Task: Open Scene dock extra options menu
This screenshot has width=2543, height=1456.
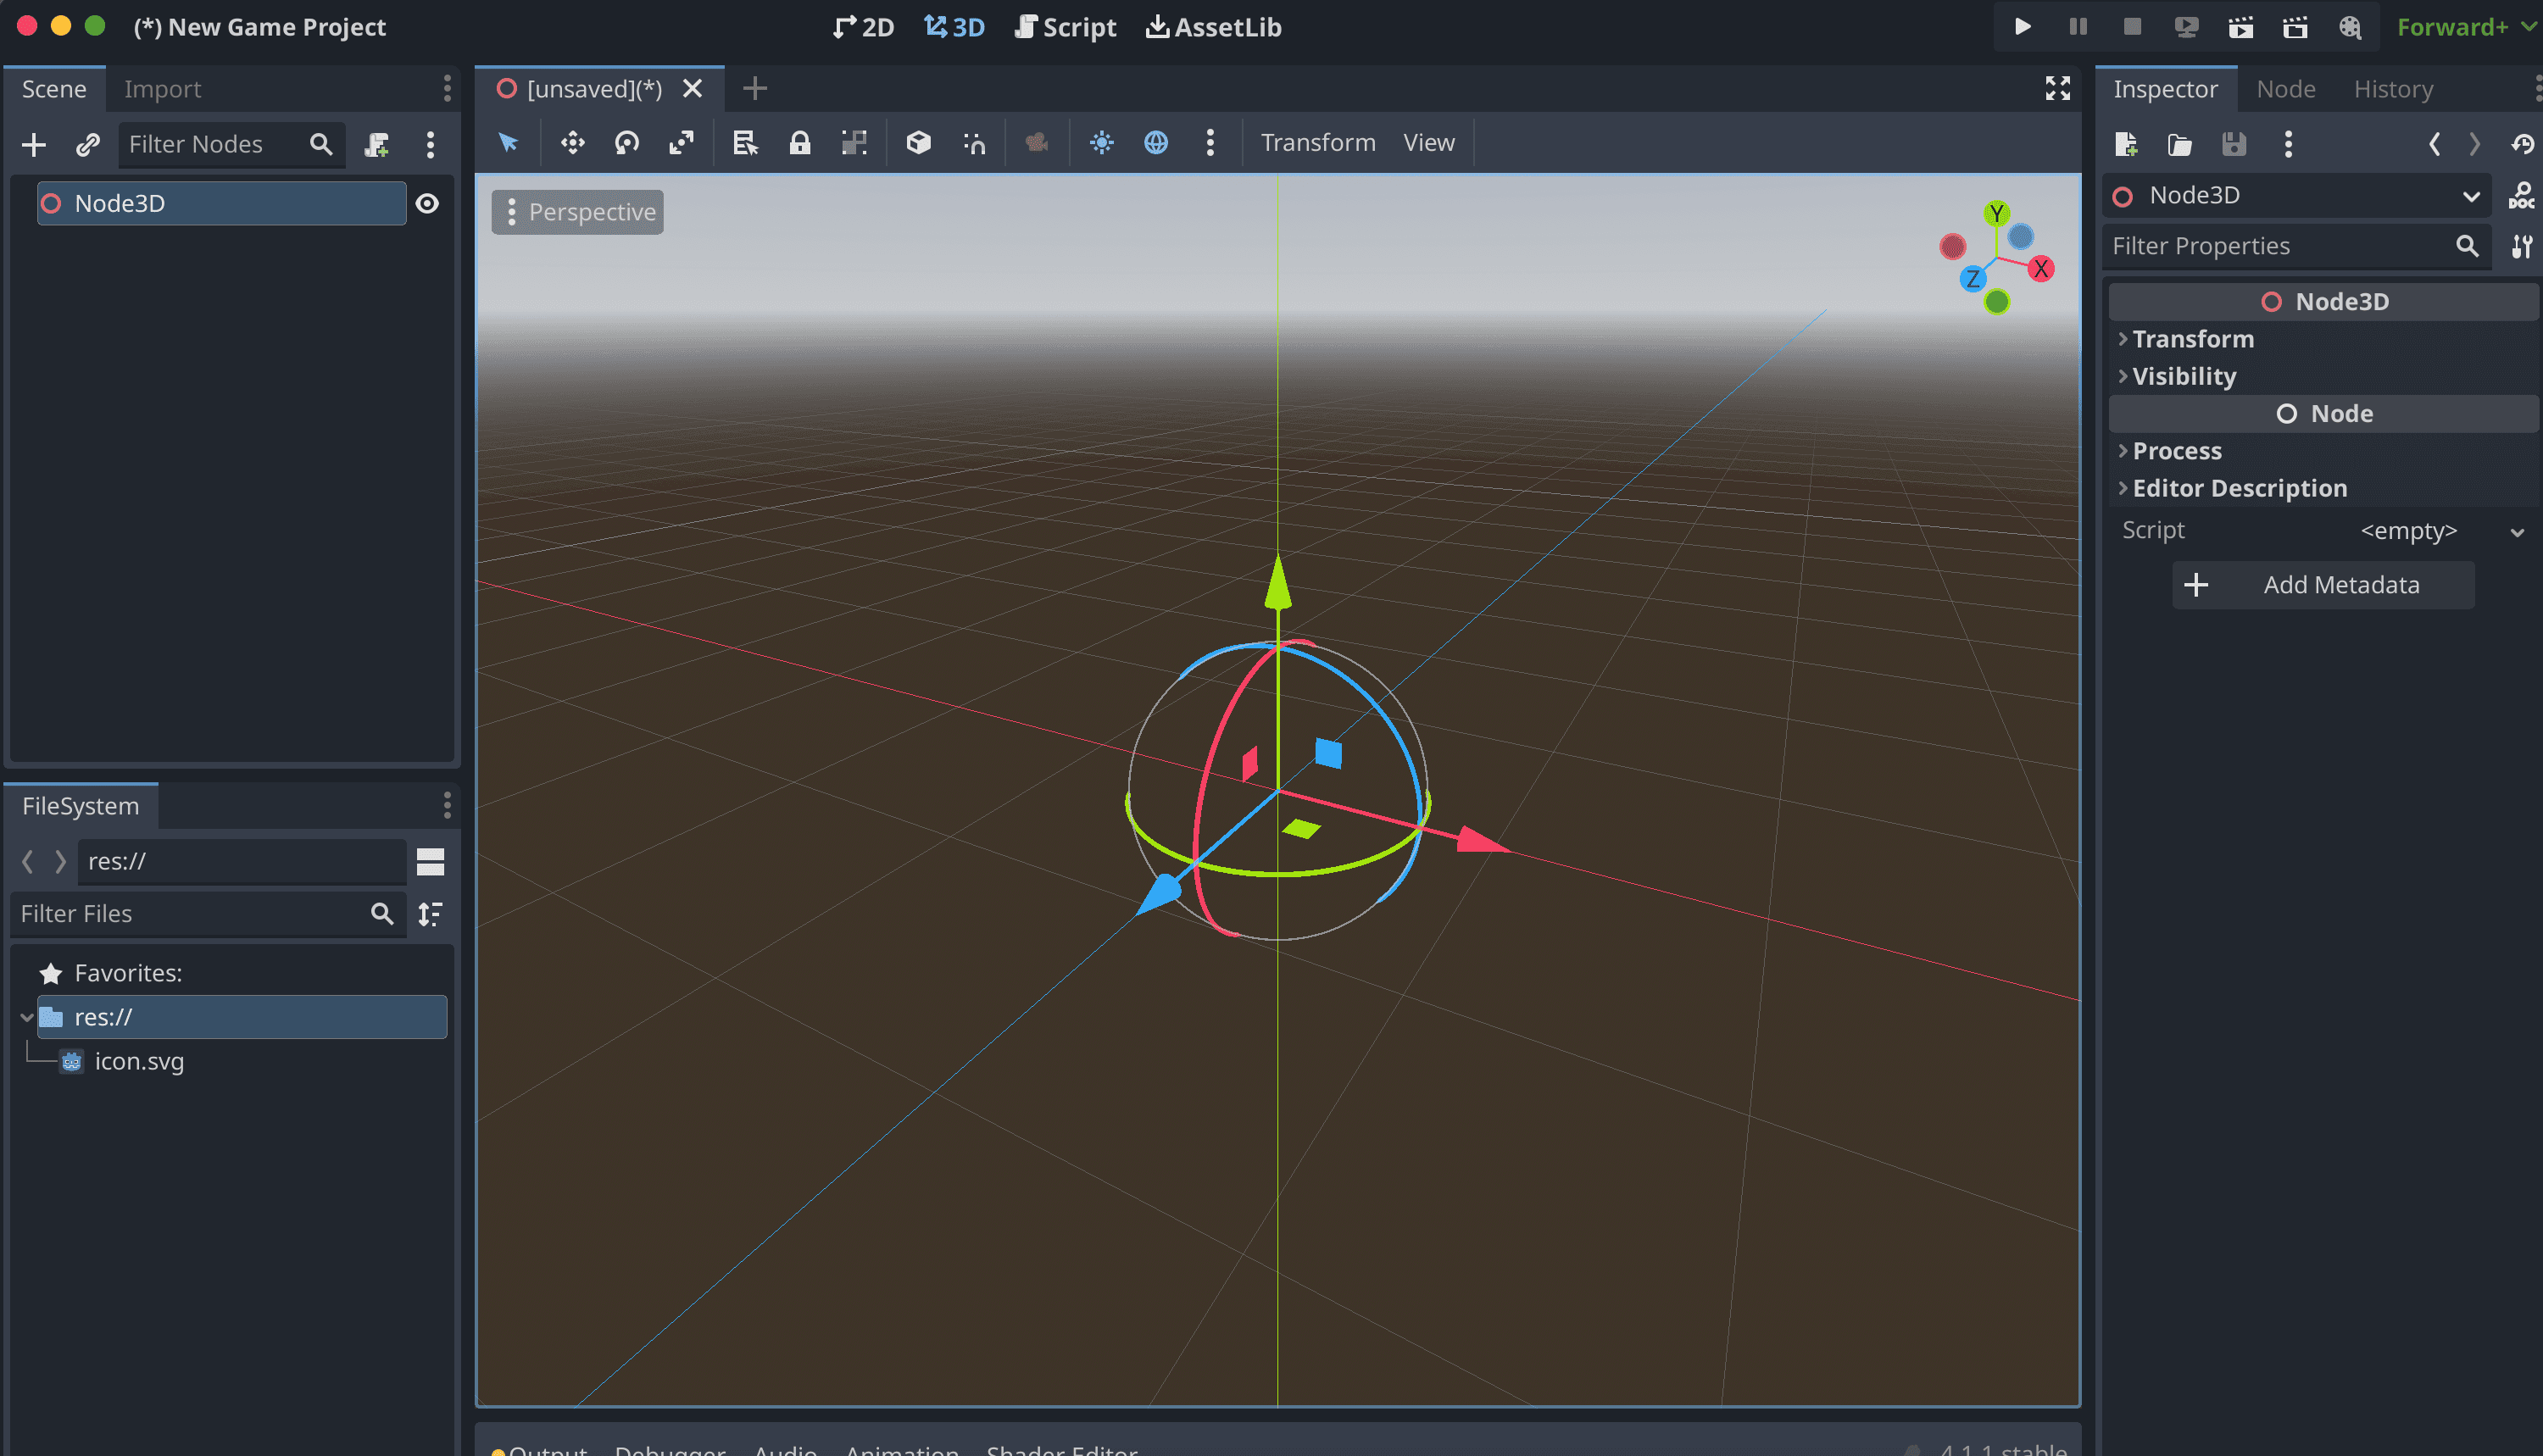Action: click(431, 145)
